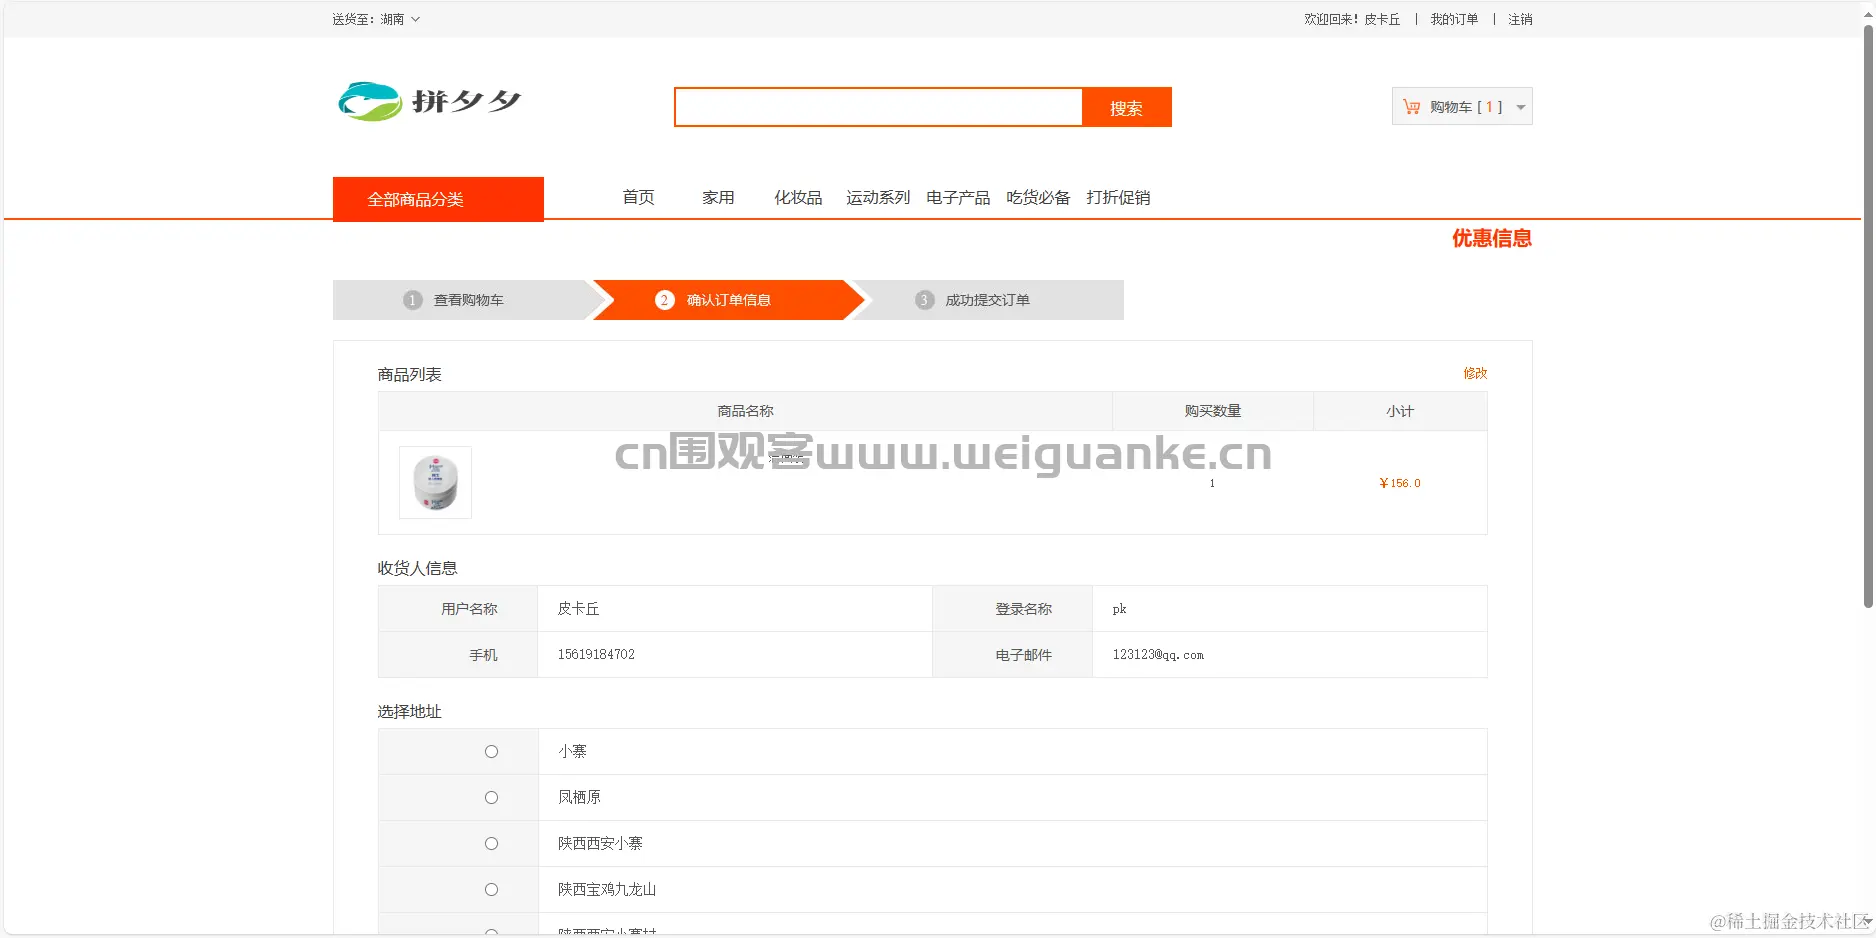Click the 优惠信息 heading link
The width and height of the screenshot is (1876, 938).
coord(1492,238)
